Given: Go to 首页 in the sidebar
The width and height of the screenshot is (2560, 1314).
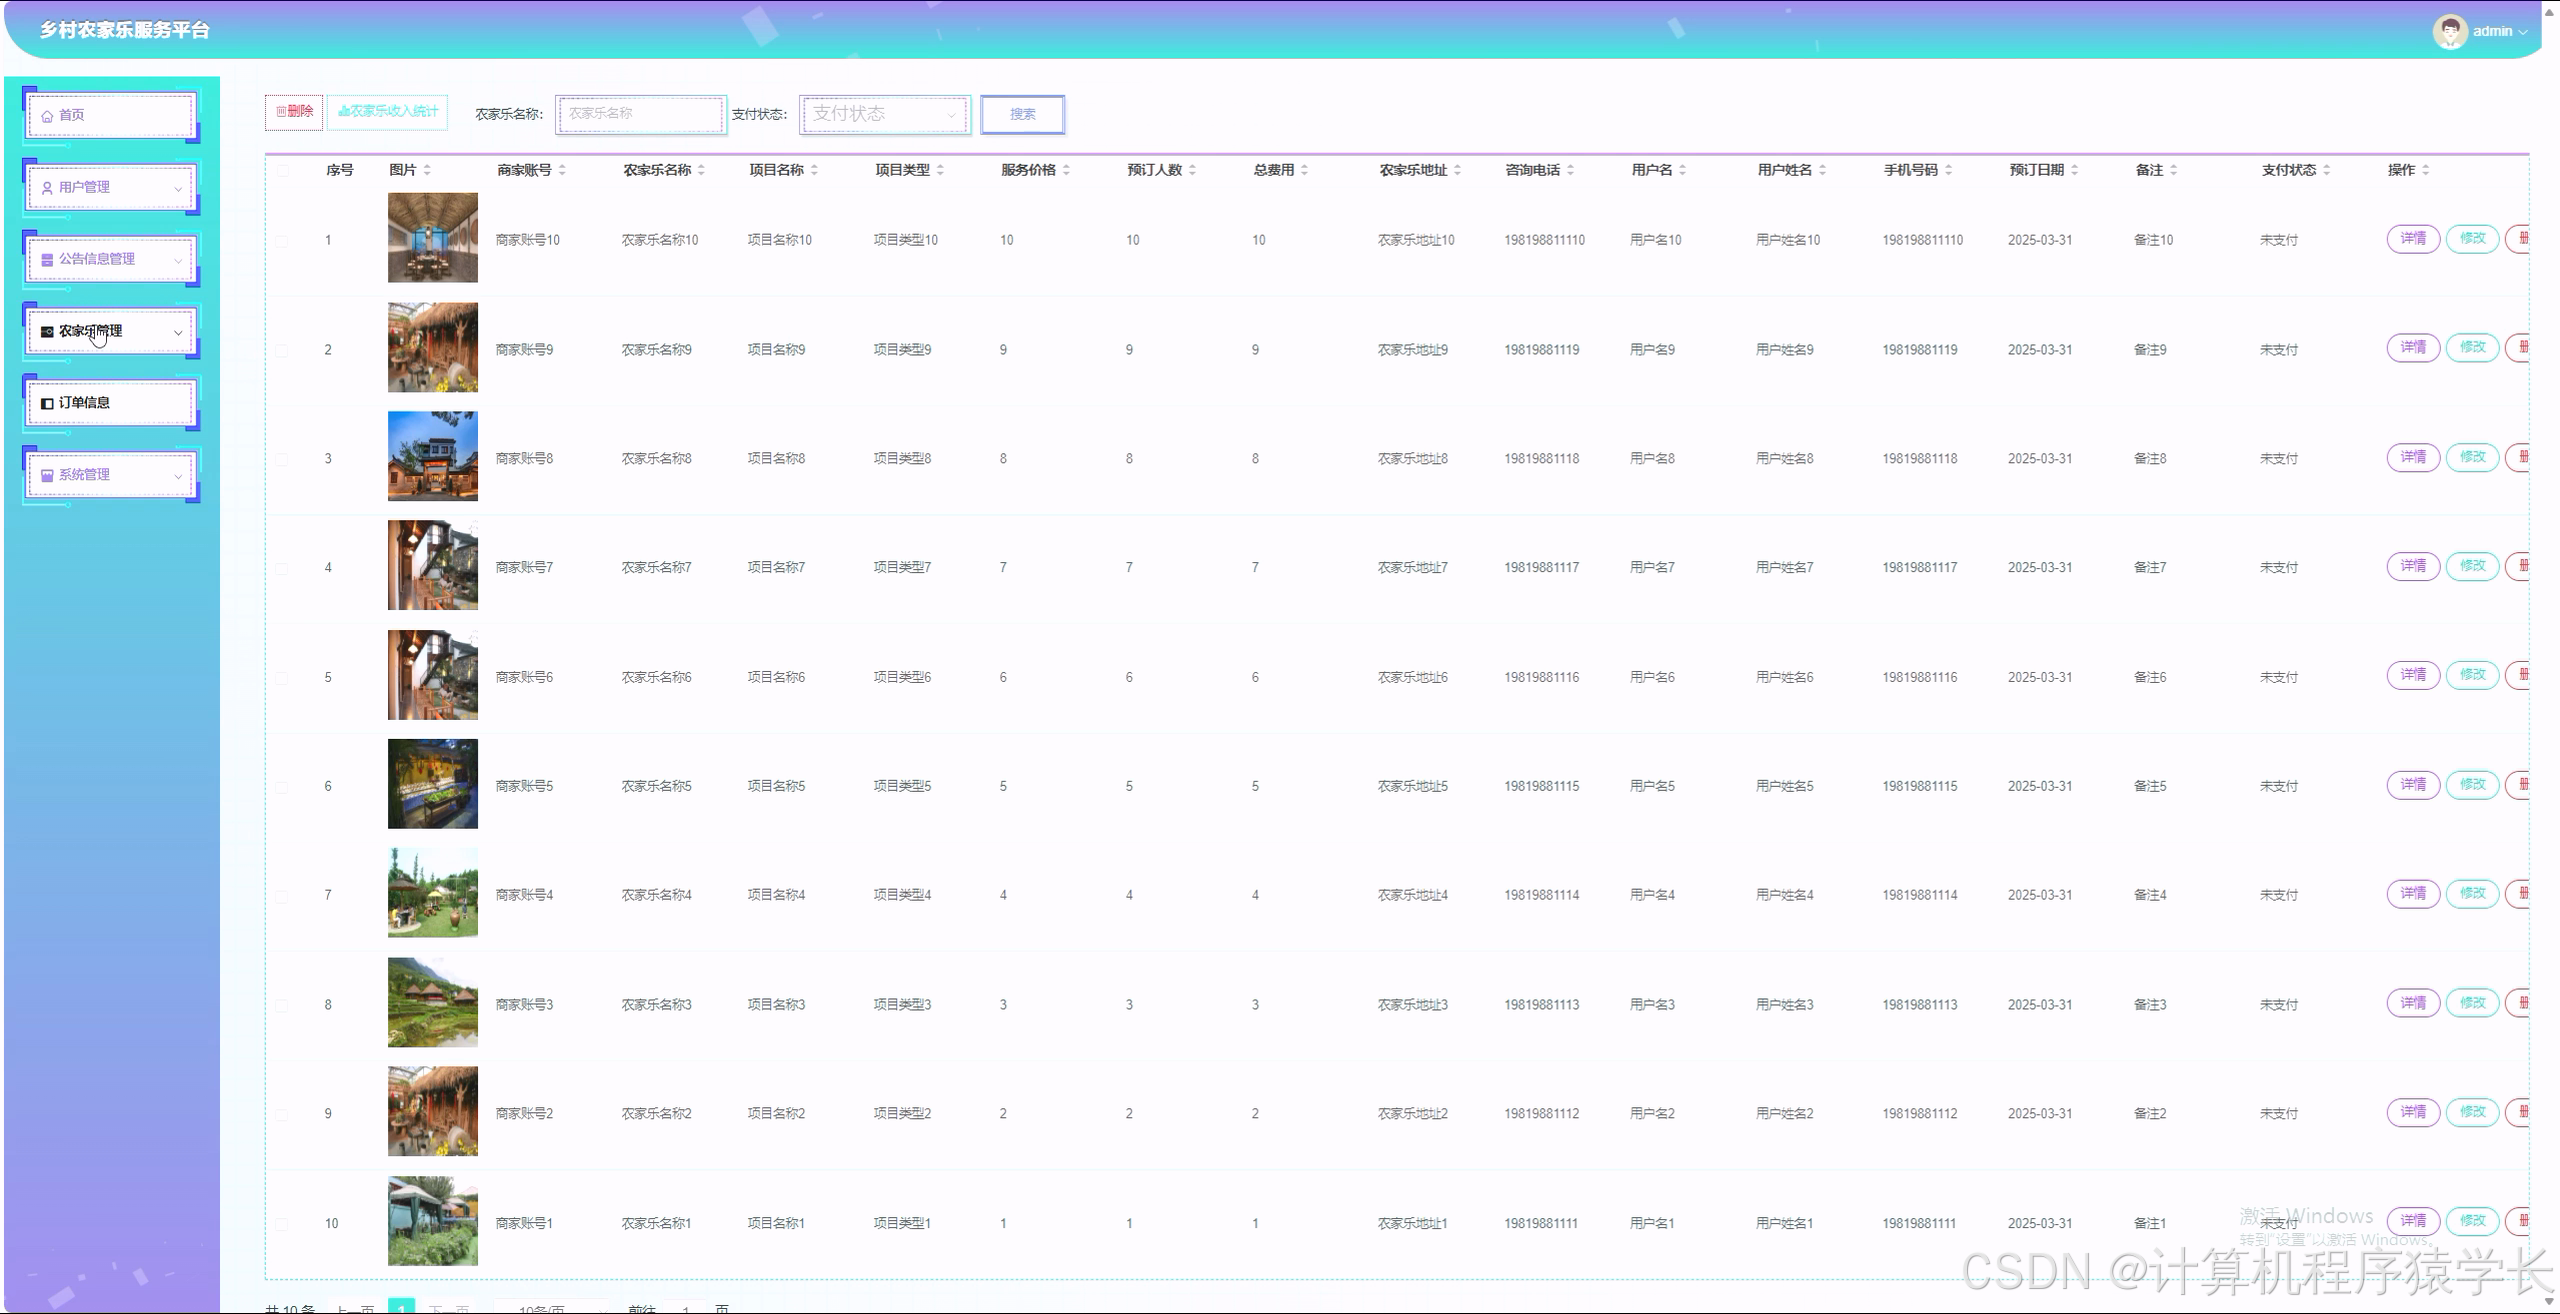Looking at the screenshot, I should click(x=72, y=116).
